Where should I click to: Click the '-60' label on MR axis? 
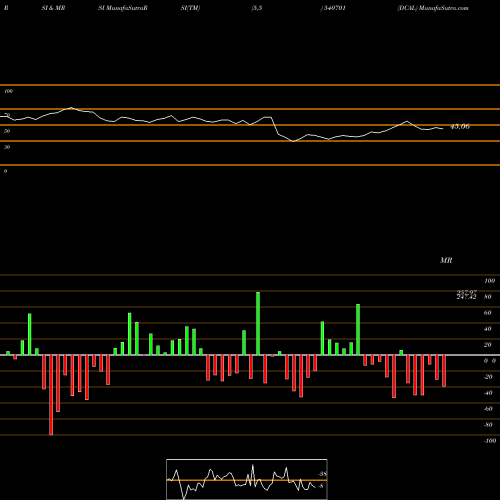(x=488, y=409)
